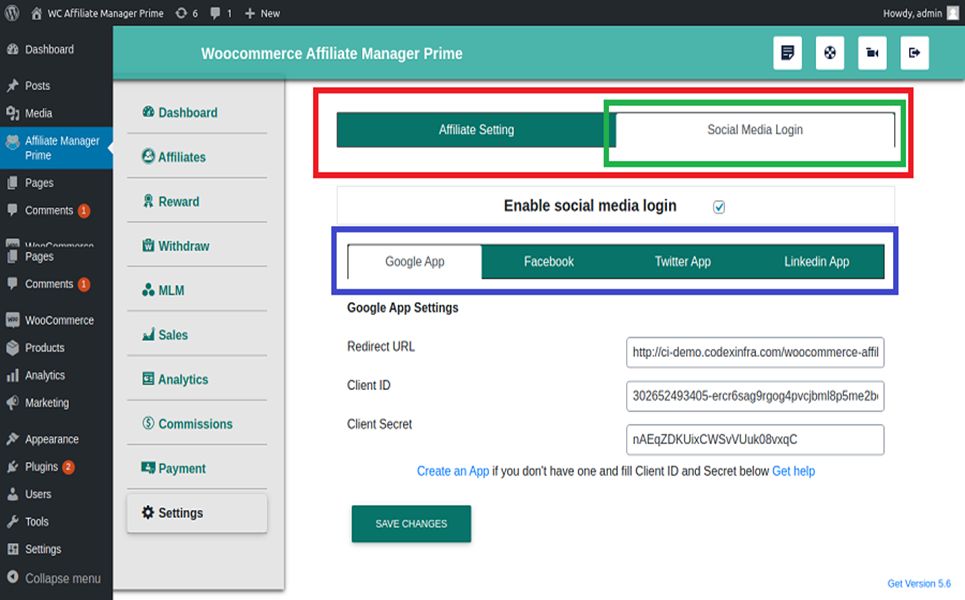965x600 pixels.
Task: Toggle Enable social media login checkbox
Action: tap(719, 207)
